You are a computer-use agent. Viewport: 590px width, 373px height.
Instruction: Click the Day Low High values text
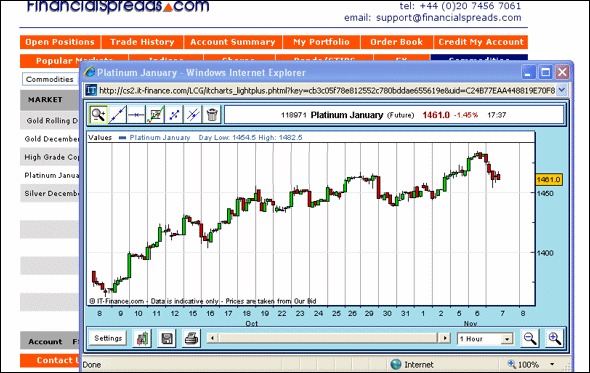[x=250, y=137]
